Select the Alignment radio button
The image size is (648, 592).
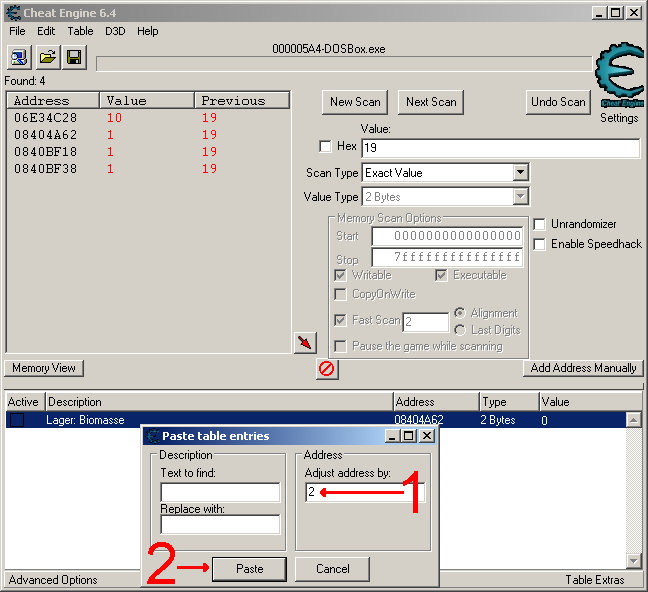point(460,313)
